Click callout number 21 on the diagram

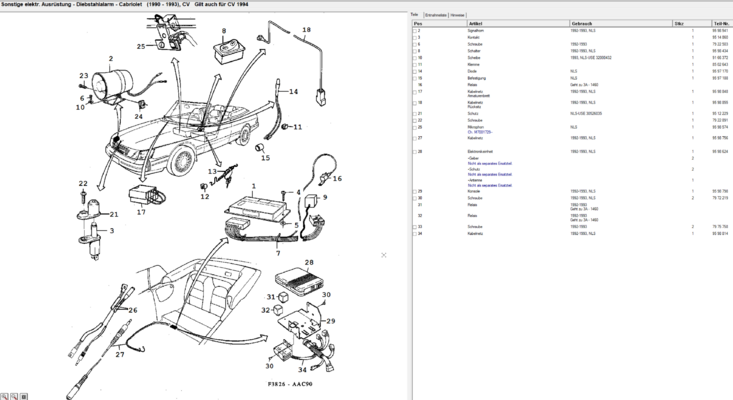click(x=114, y=214)
